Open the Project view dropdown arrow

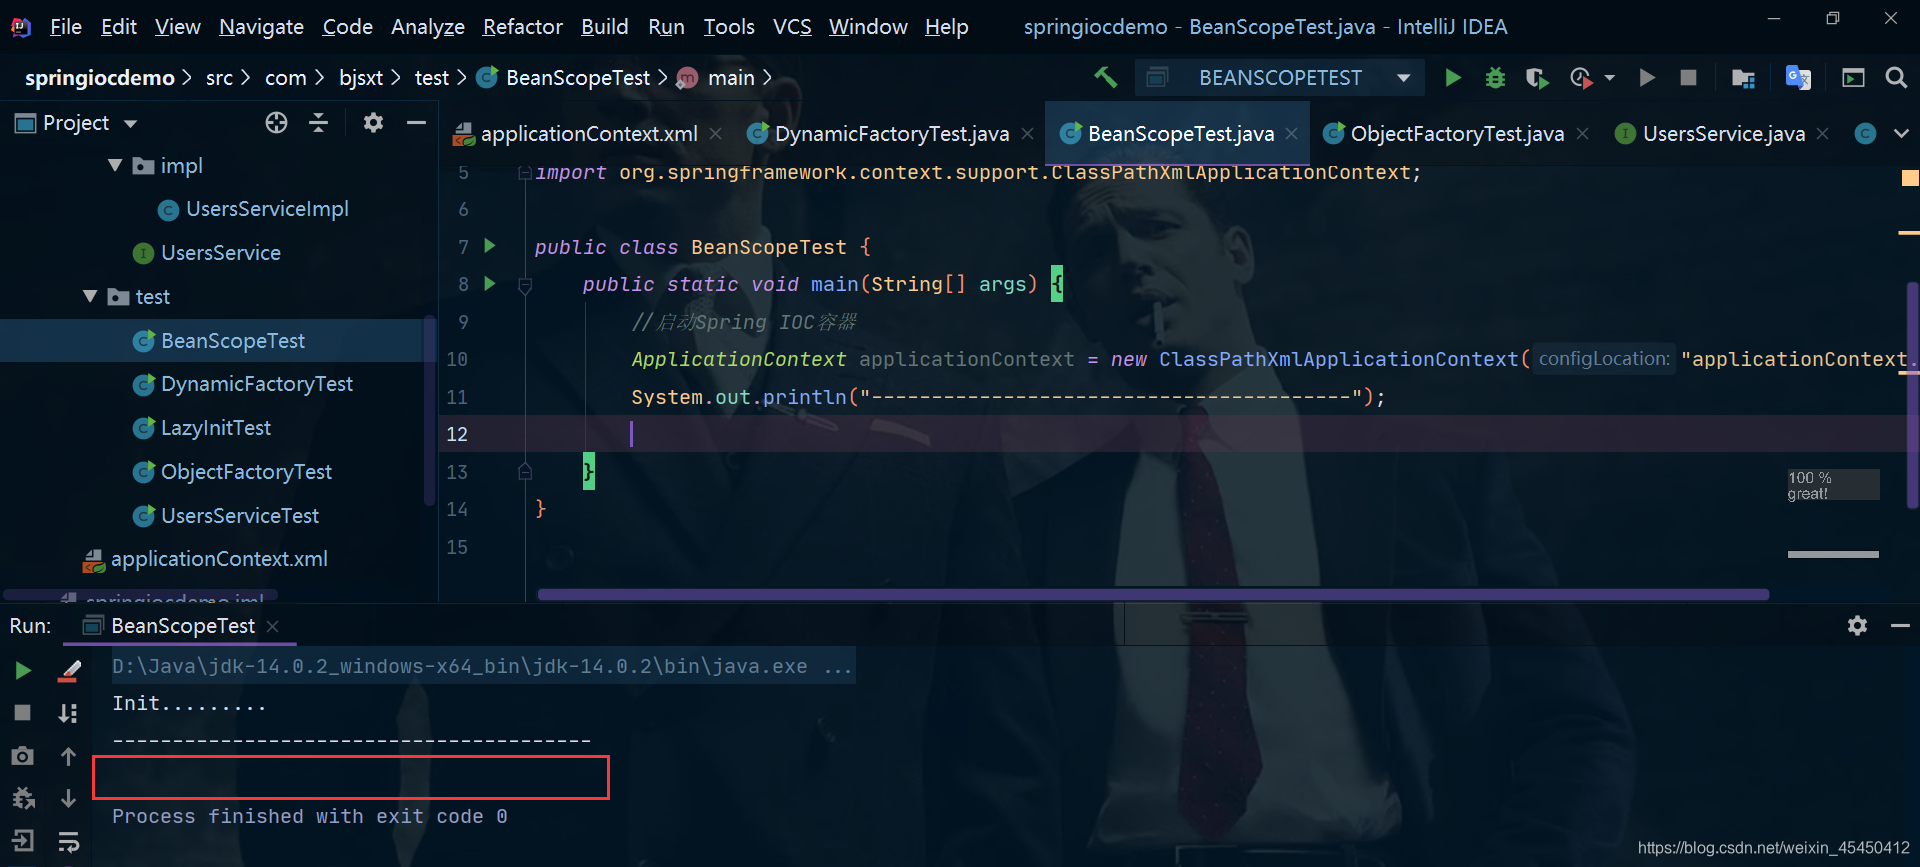pyautogui.click(x=130, y=123)
